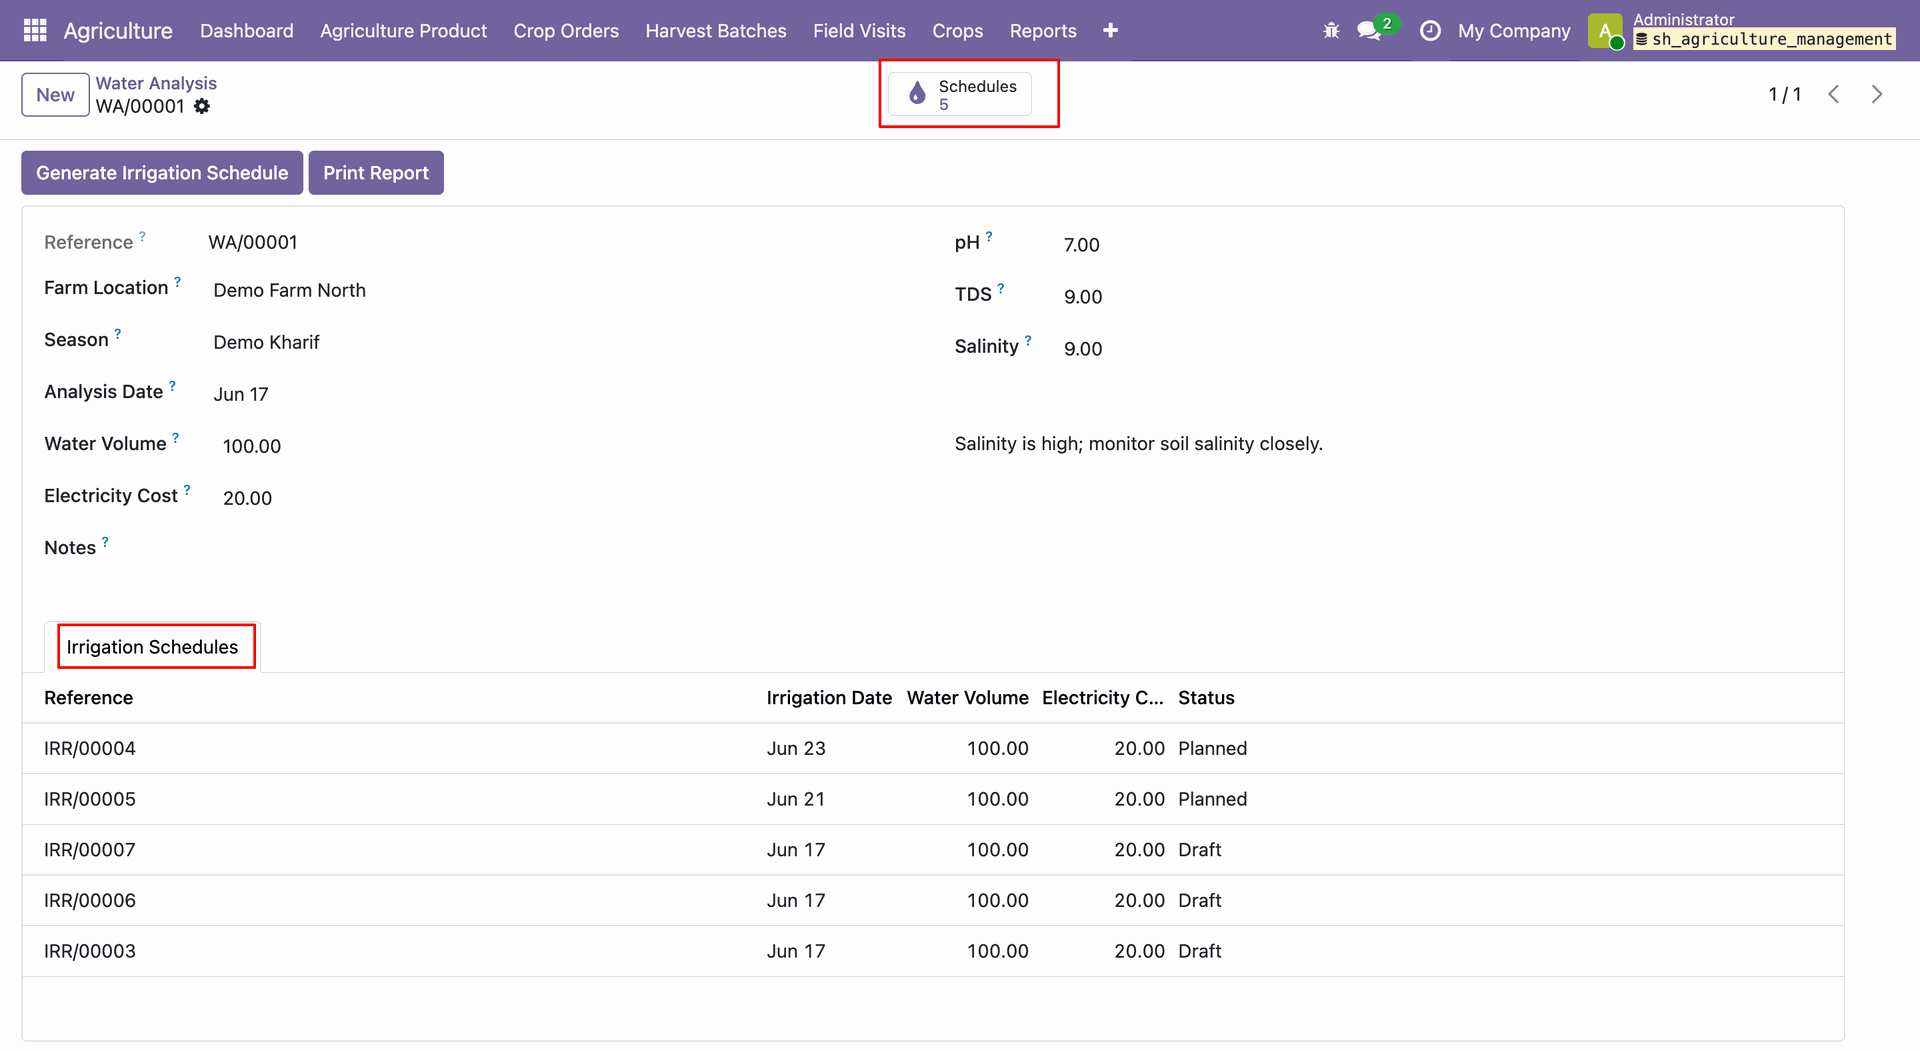Image resolution: width=1920 pixels, height=1051 pixels.
Task: Open schedule row IRR/00006
Action: pos(933,900)
